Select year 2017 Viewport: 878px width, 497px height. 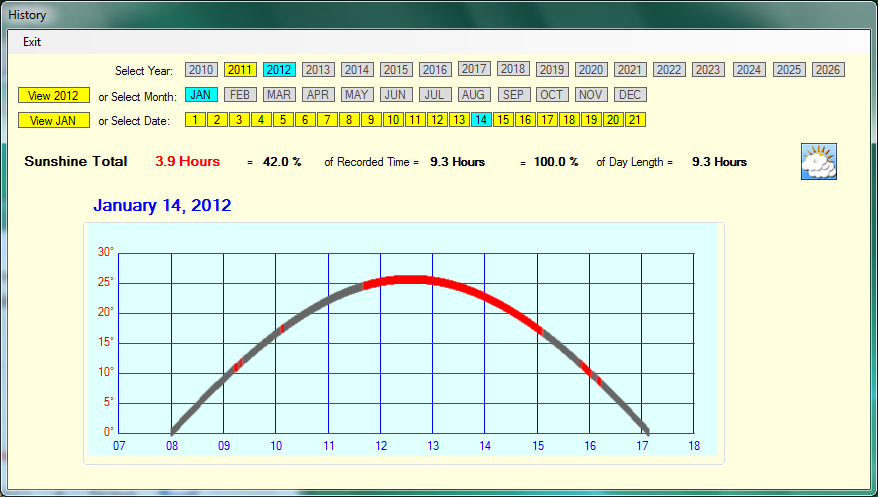coord(474,68)
